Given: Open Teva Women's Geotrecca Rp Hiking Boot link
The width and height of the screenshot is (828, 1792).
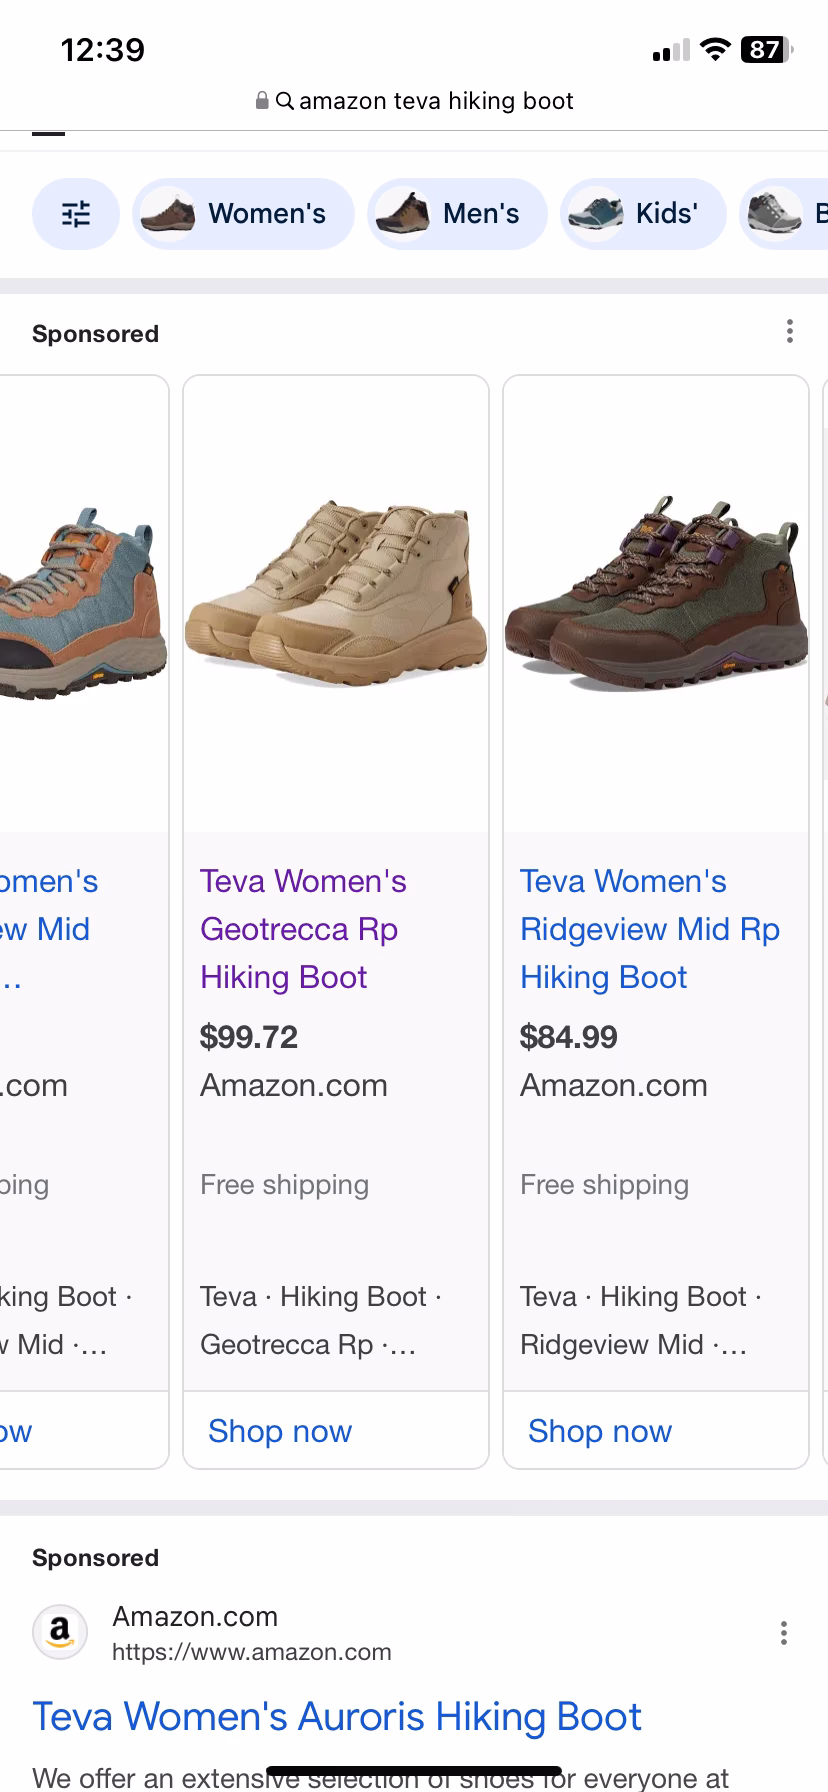Looking at the screenshot, I should [x=303, y=929].
